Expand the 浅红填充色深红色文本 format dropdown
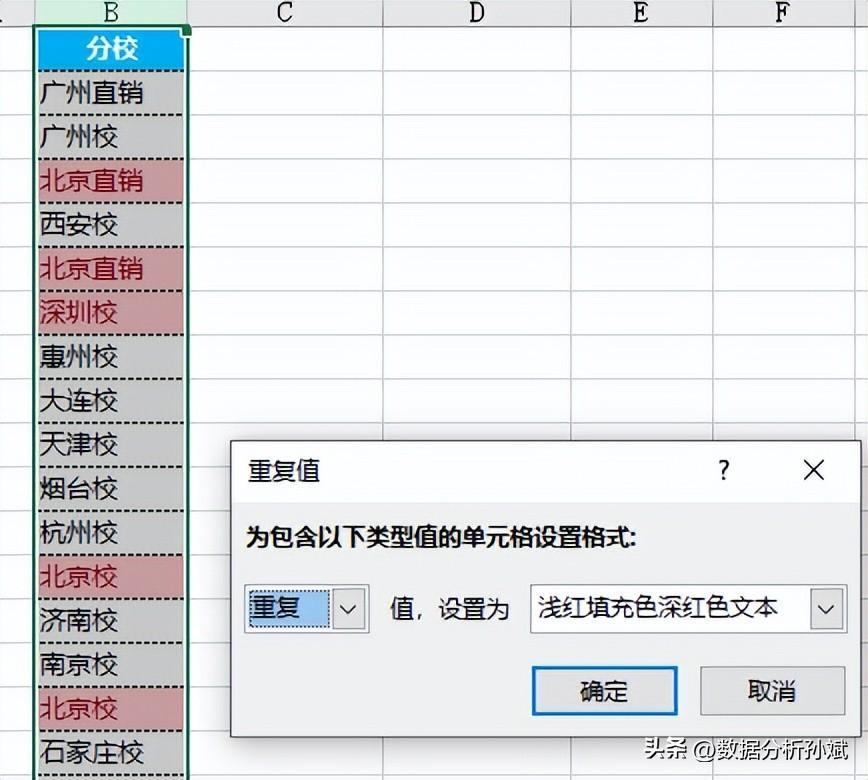The width and height of the screenshot is (868, 780). (x=827, y=608)
